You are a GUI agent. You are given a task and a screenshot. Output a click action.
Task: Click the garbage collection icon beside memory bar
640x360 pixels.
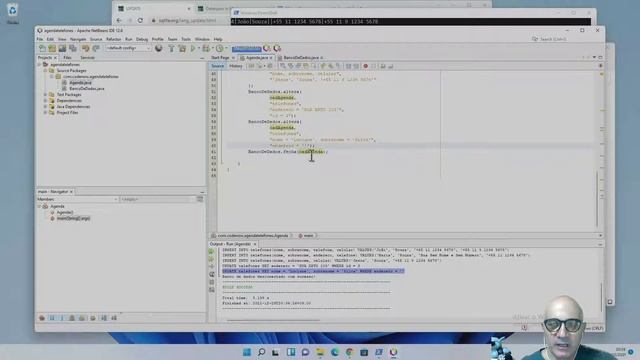click(267, 49)
